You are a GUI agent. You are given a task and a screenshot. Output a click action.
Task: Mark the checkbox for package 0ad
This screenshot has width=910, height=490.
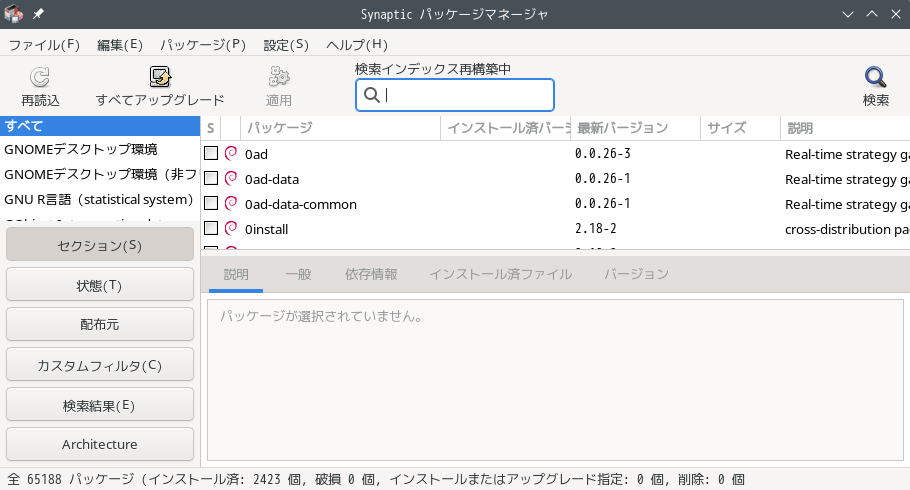tap(211, 153)
